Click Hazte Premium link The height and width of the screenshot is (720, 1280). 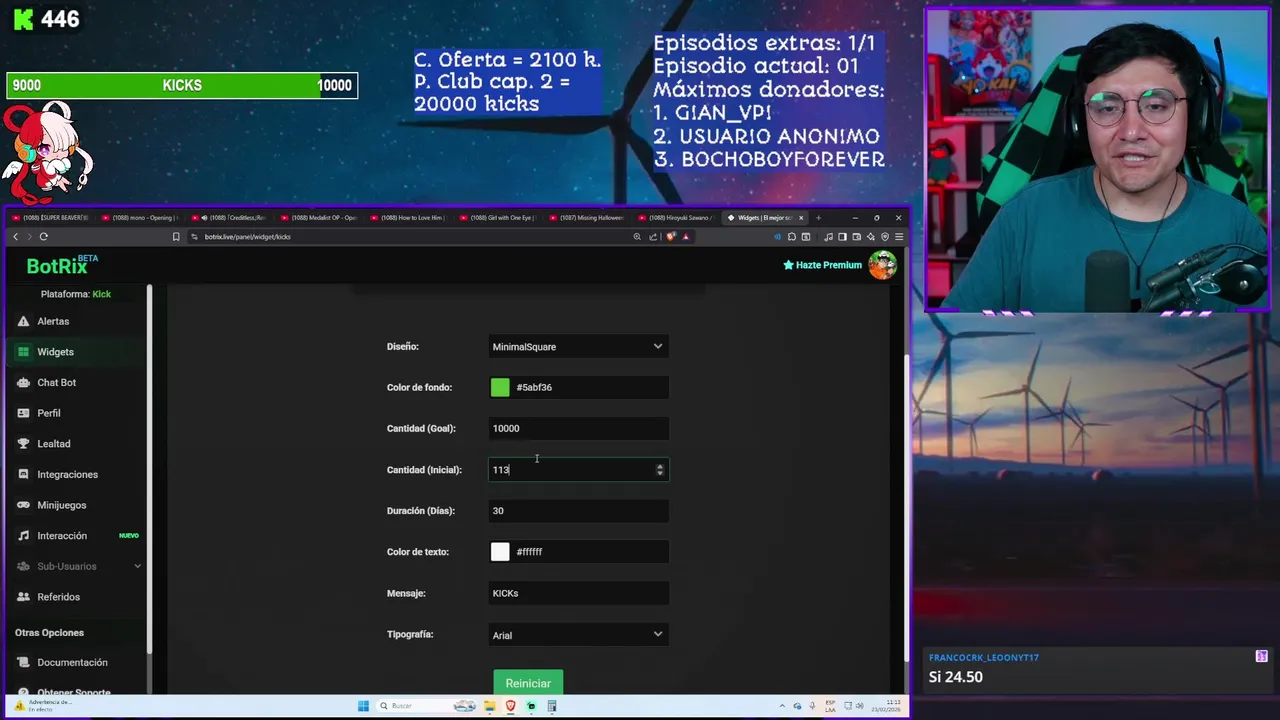(822, 265)
